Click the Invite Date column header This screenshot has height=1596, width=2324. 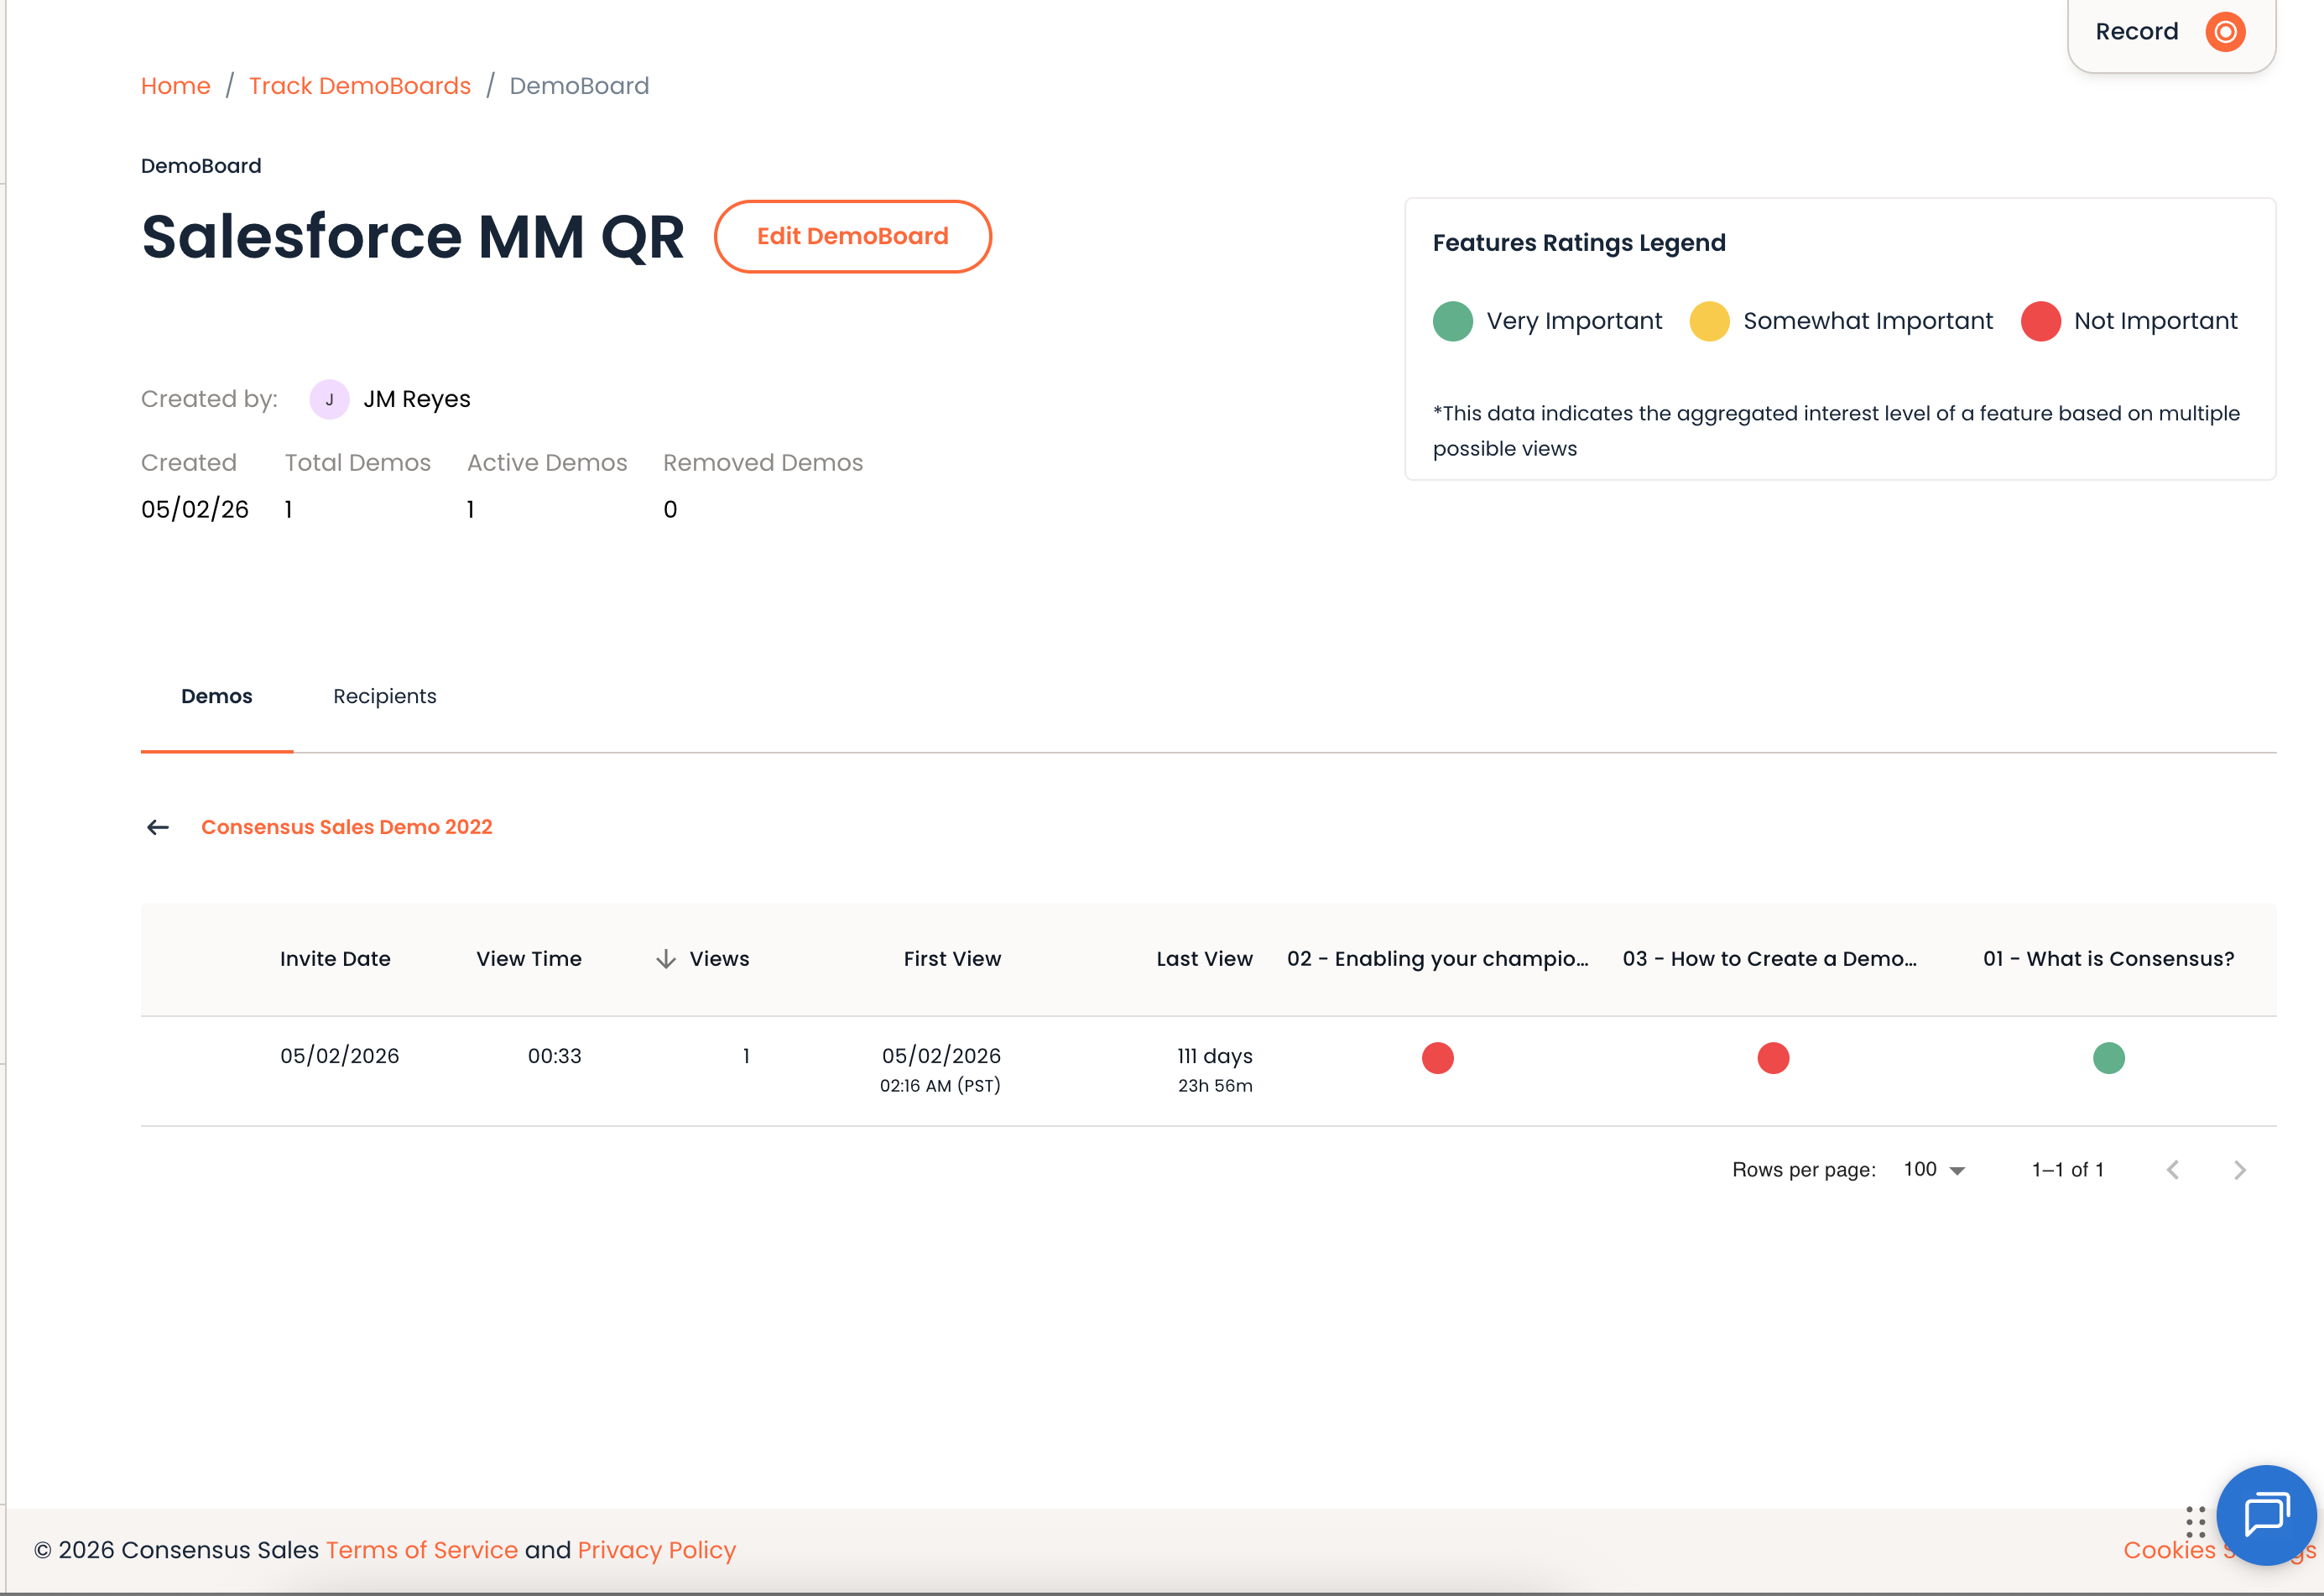pyautogui.click(x=335, y=959)
